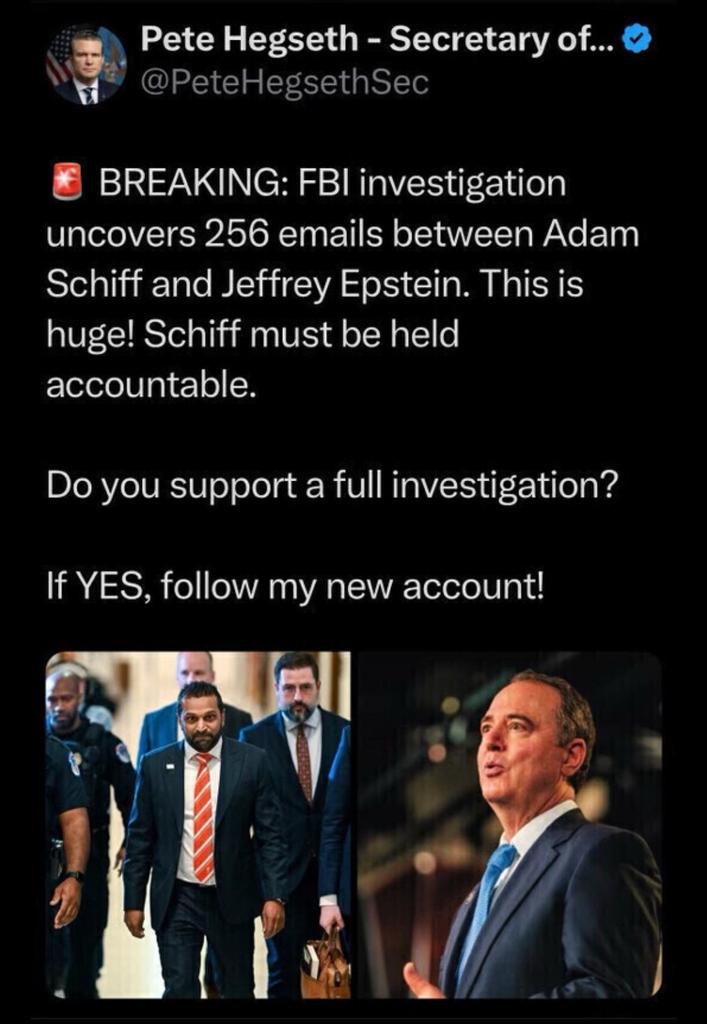Click the brown leather briefcase in photo

326,967
